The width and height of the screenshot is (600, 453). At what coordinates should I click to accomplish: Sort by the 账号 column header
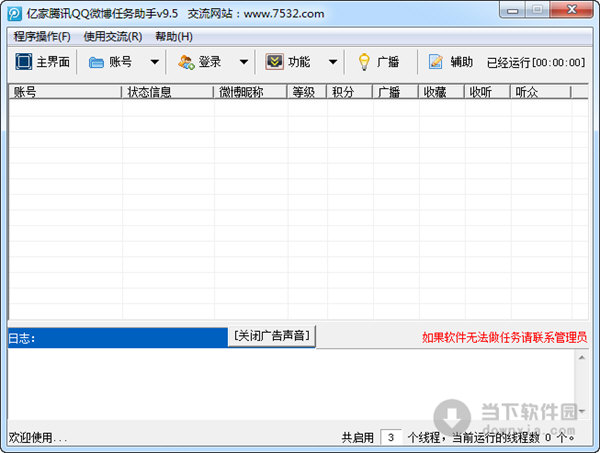65,92
